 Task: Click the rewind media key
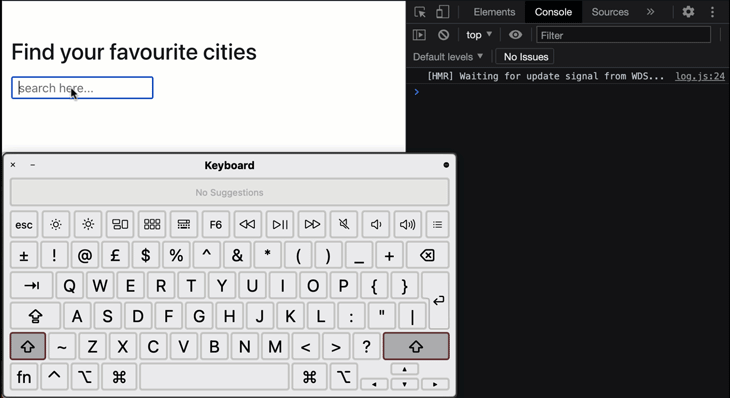pos(247,225)
